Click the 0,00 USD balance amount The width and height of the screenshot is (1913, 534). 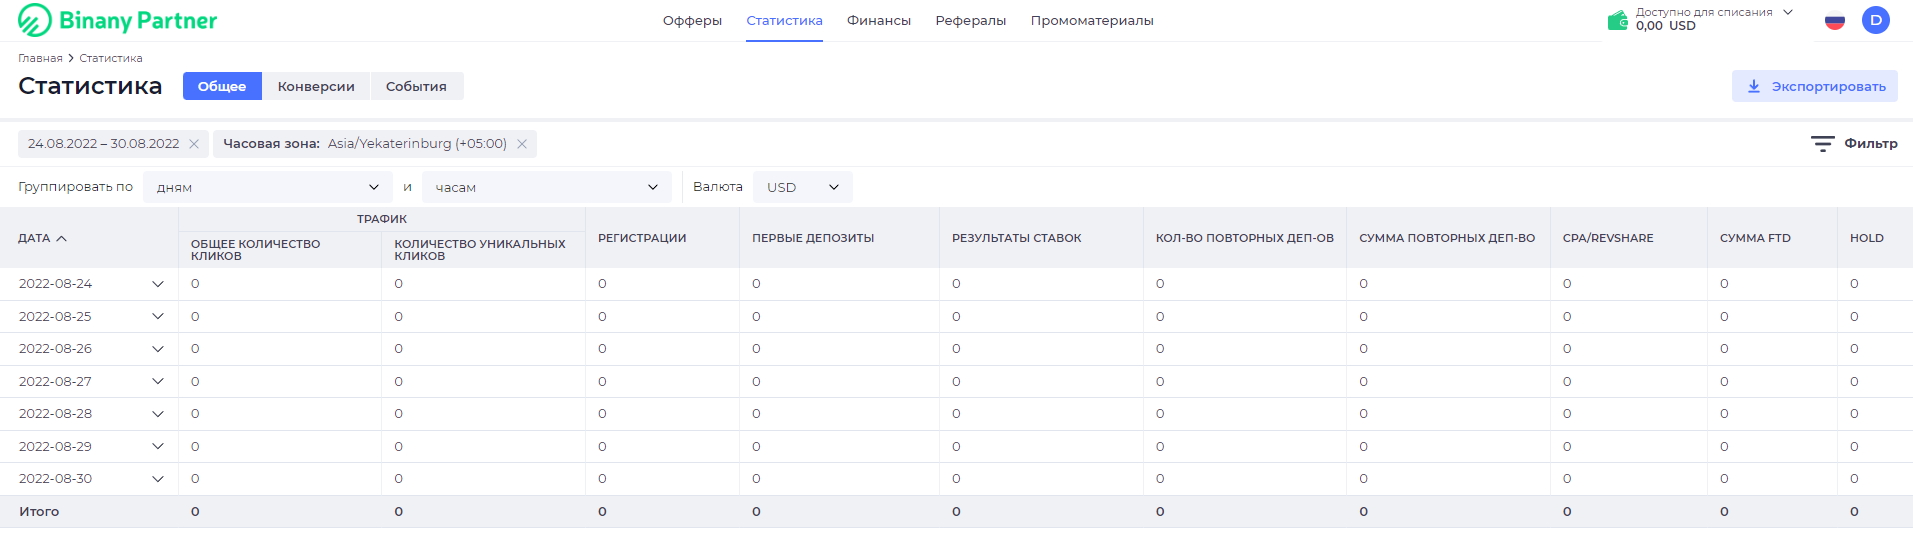pyautogui.click(x=1666, y=26)
